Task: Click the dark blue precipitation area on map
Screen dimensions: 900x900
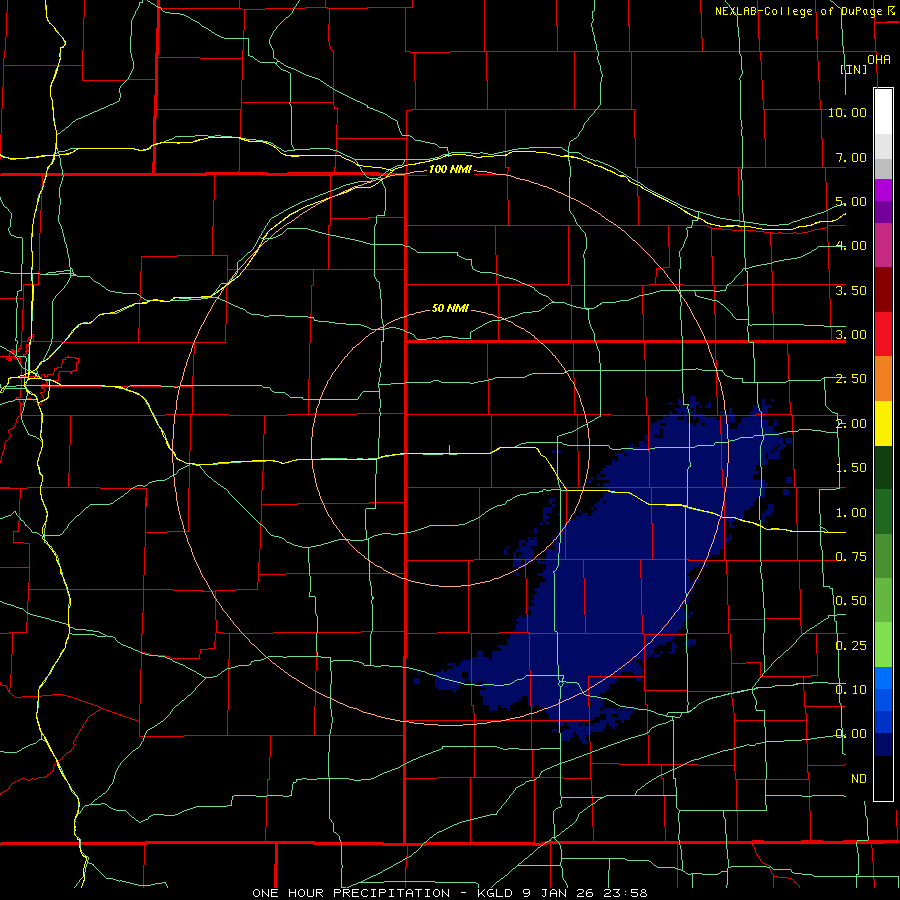Action: [x=620, y=574]
